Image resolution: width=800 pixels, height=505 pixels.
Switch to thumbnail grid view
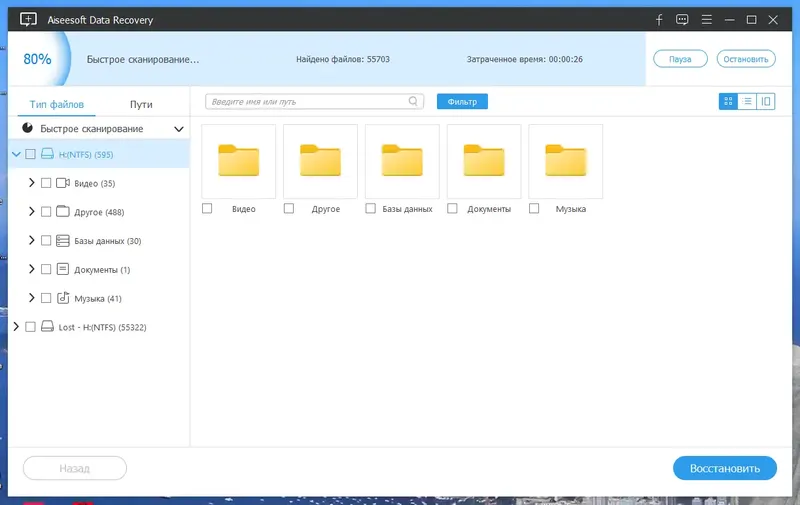coord(728,102)
